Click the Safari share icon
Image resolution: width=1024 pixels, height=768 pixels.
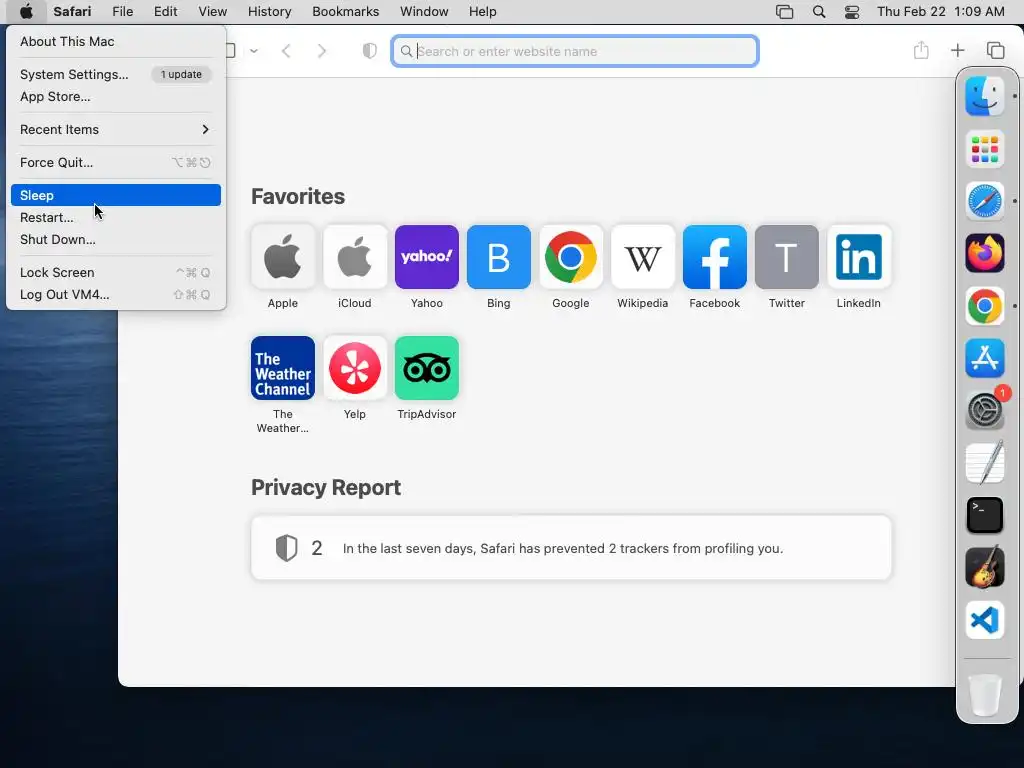921,50
